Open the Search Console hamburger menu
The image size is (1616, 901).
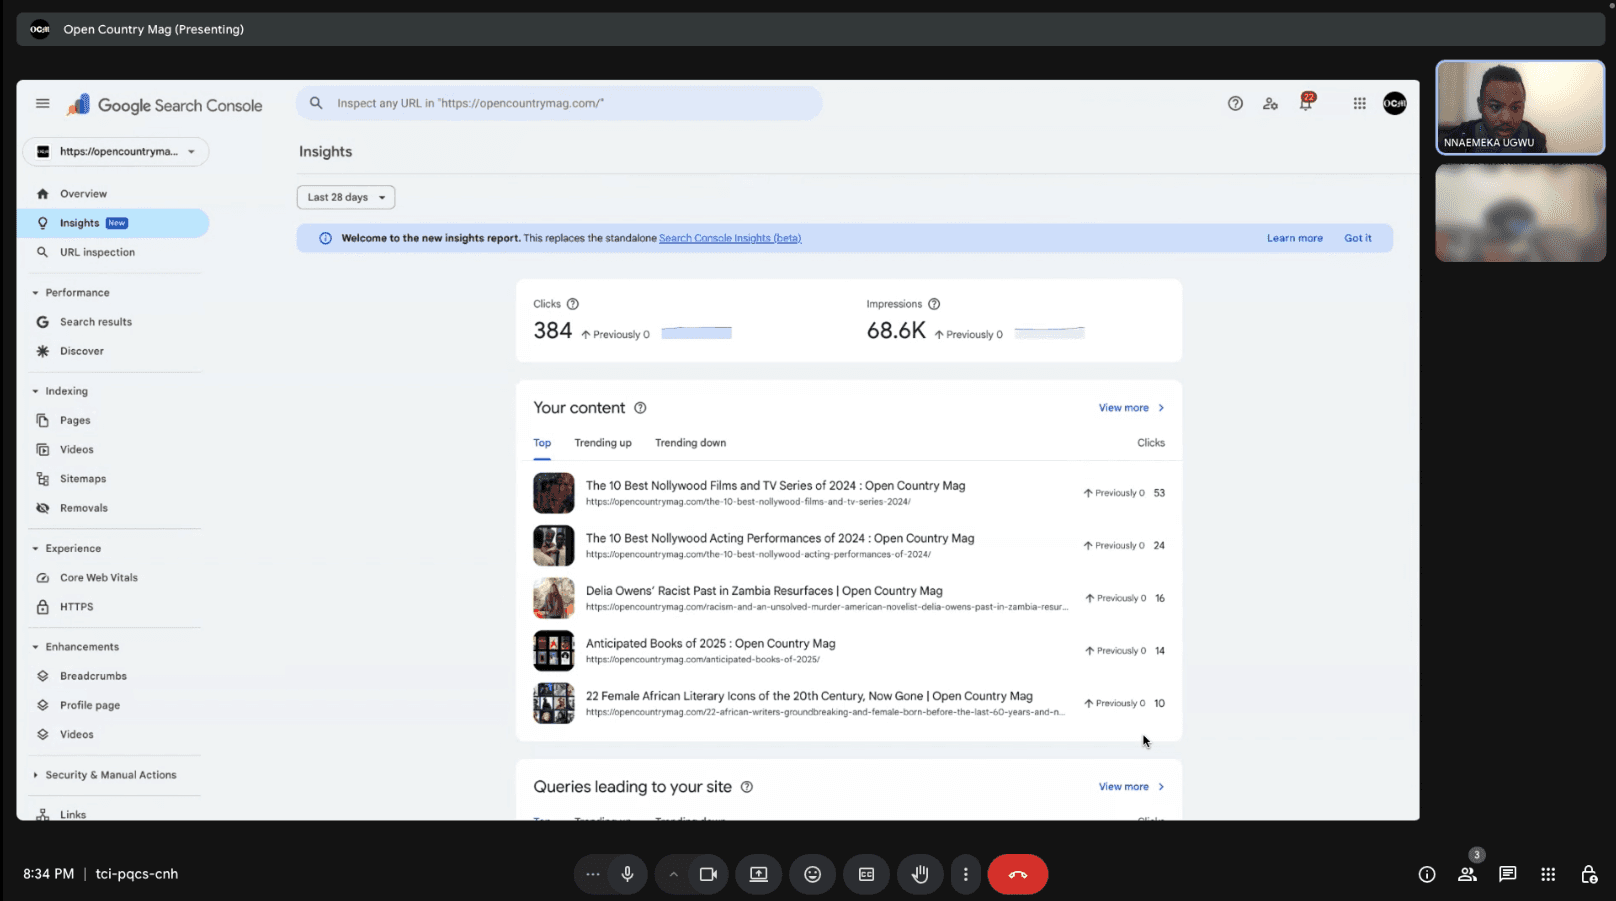pos(42,103)
